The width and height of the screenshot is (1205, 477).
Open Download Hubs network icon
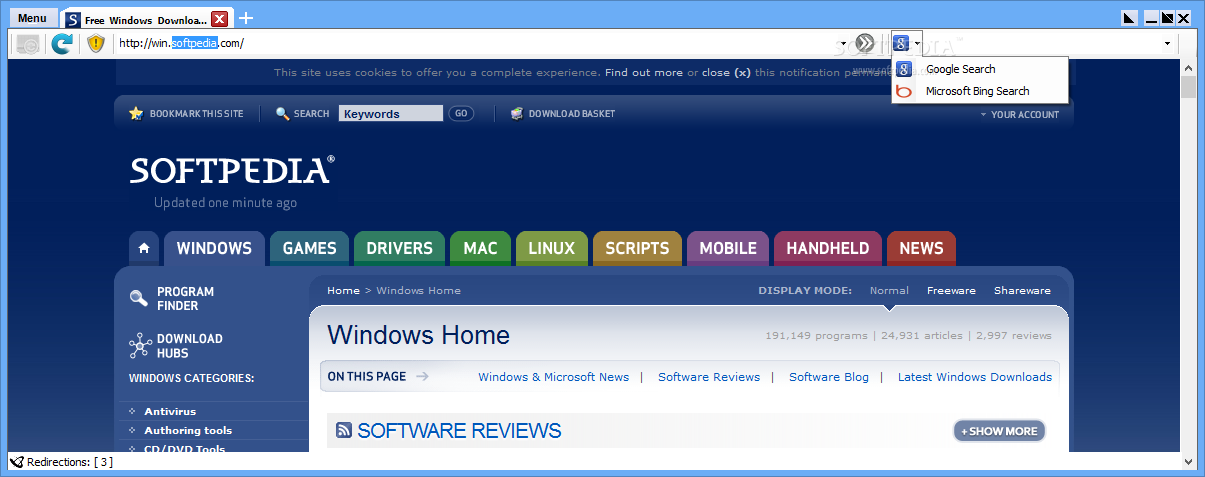(x=140, y=346)
